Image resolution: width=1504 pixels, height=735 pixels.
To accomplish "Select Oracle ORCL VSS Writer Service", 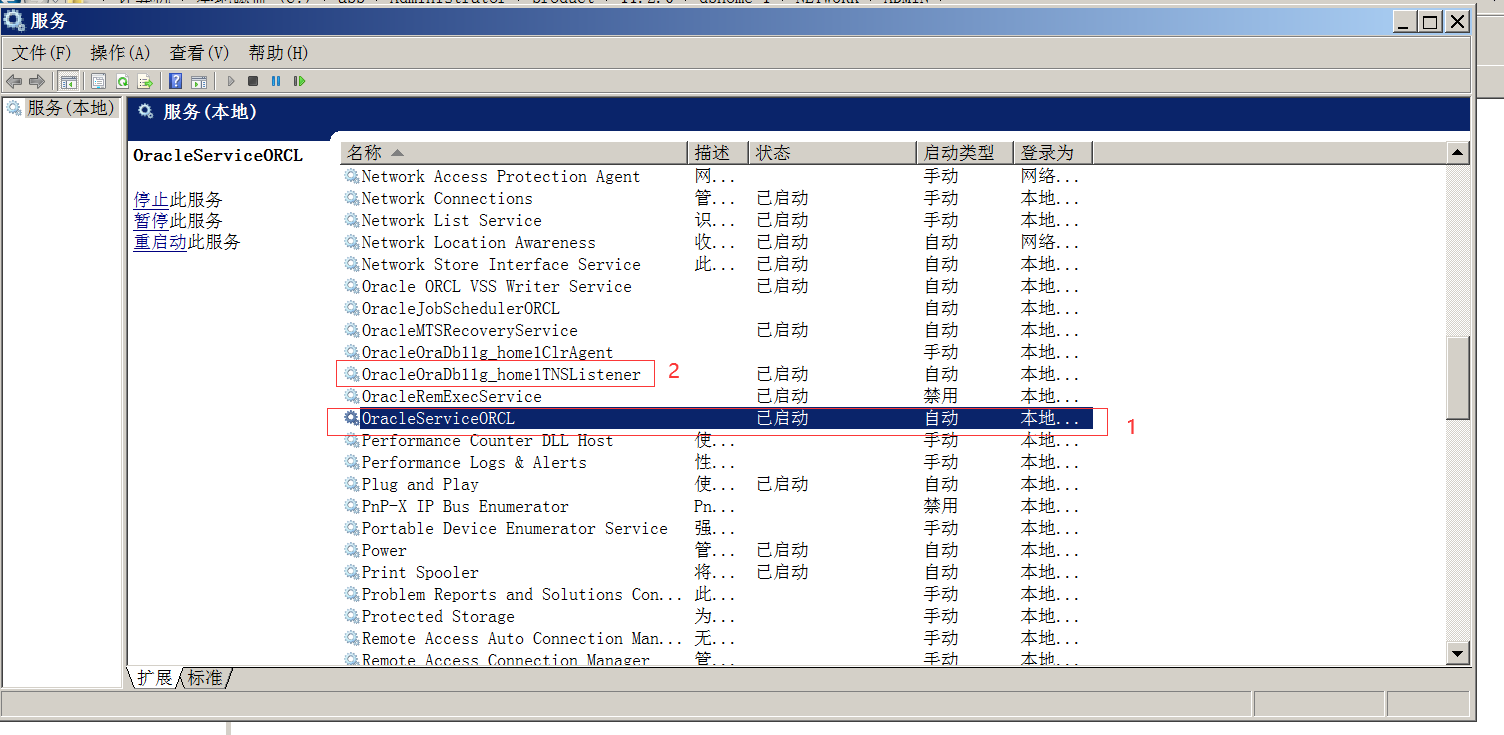I will [x=496, y=286].
